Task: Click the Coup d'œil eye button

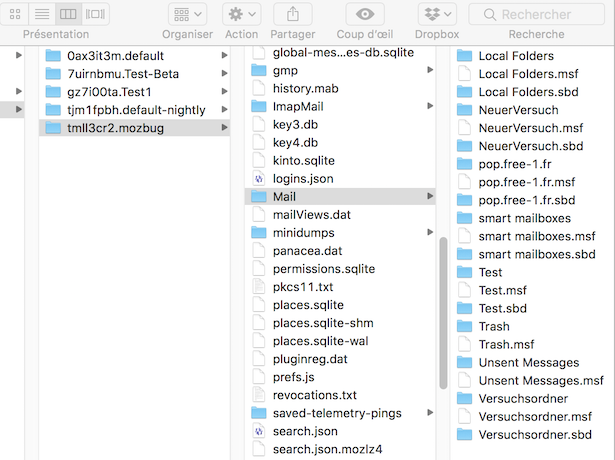Action: 365,14
